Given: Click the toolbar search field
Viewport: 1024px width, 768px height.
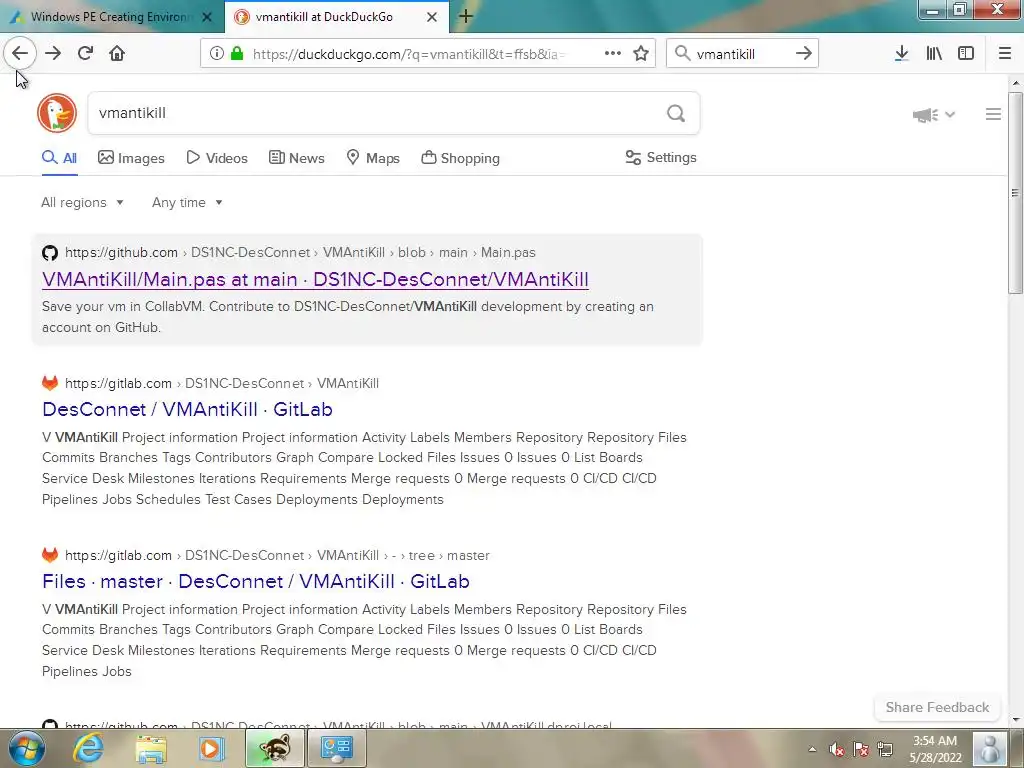Looking at the screenshot, I should [x=742, y=54].
